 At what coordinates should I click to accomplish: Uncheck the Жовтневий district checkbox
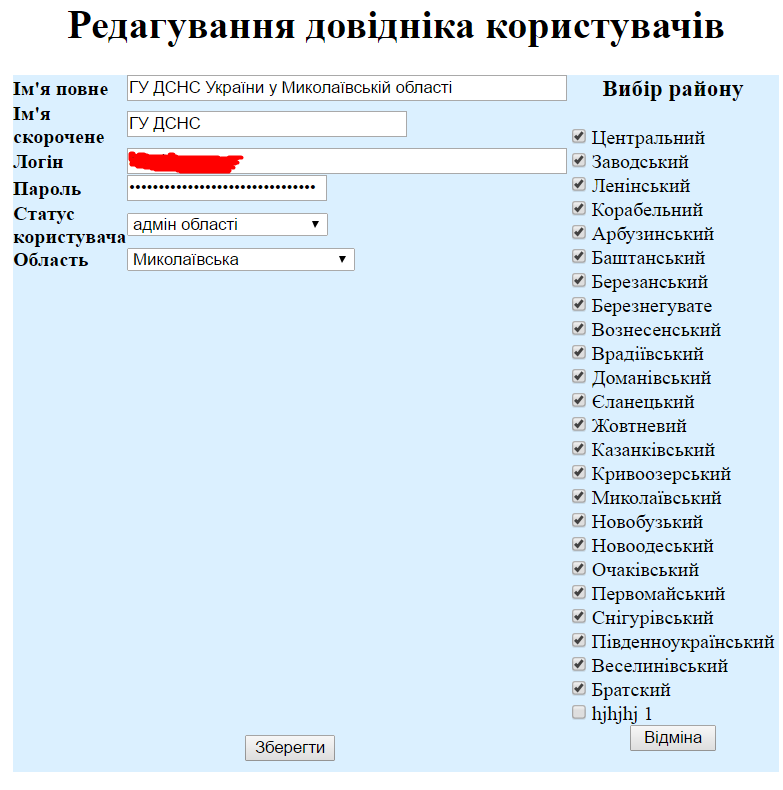pos(578,425)
